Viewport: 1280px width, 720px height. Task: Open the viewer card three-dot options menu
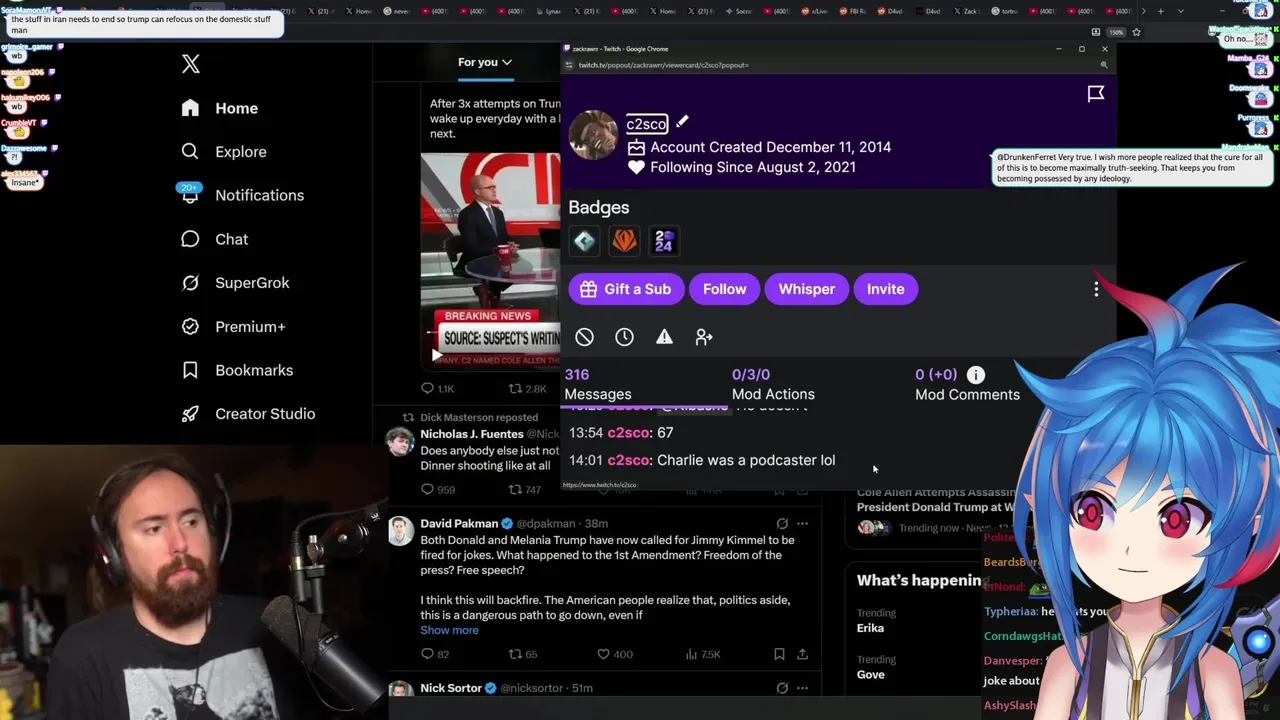click(1096, 289)
